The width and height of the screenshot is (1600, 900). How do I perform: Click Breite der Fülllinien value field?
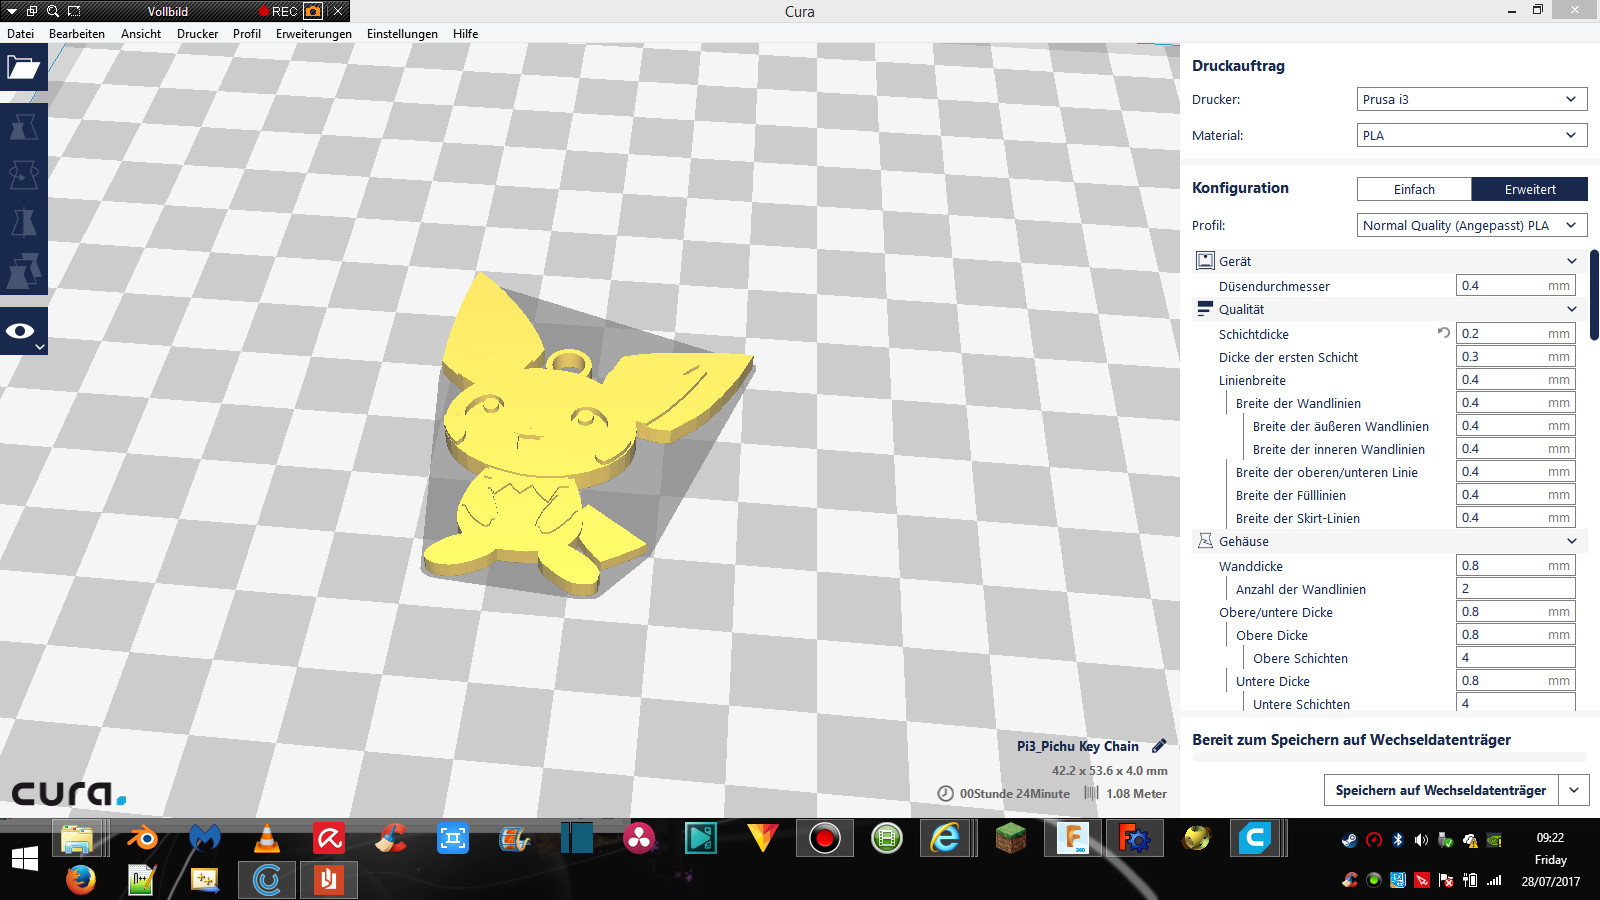pyautogui.click(x=1516, y=494)
